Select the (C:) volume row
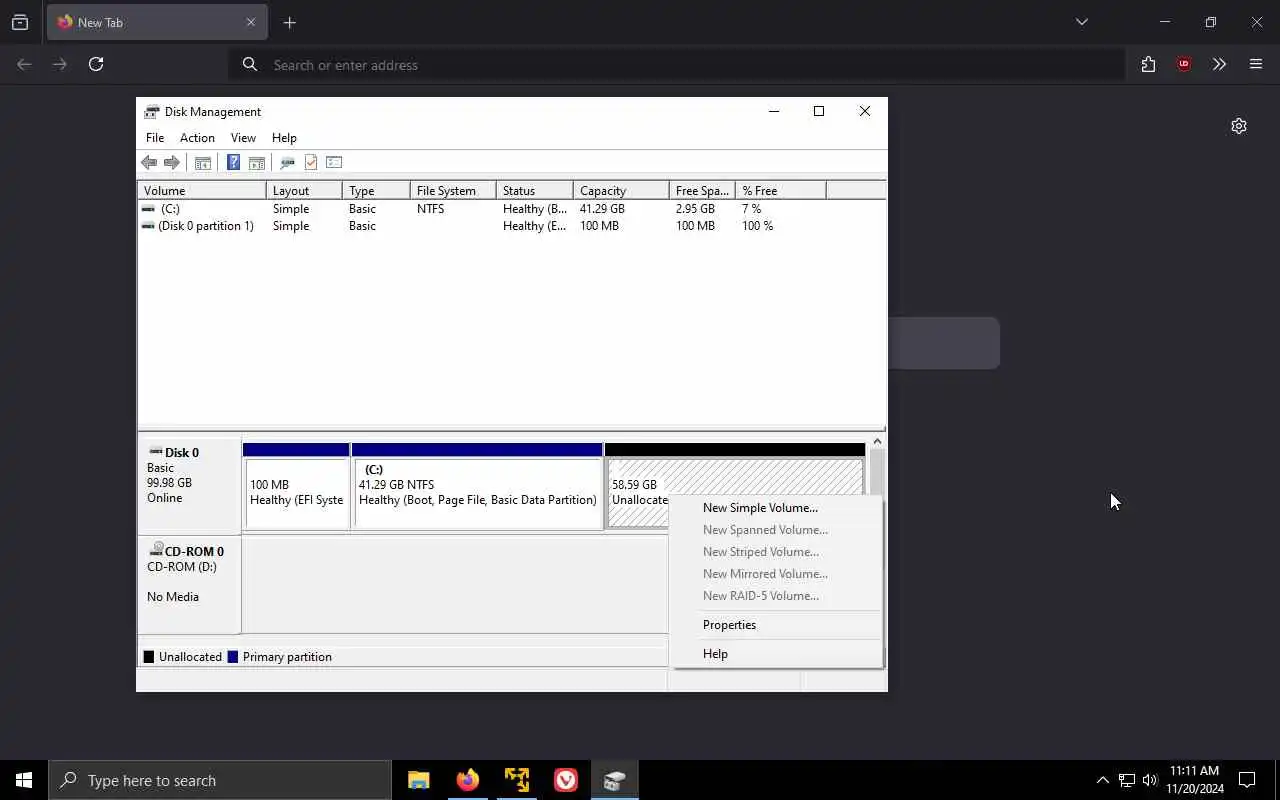Viewport: 1280px width, 800px height. tap(511, 209)
